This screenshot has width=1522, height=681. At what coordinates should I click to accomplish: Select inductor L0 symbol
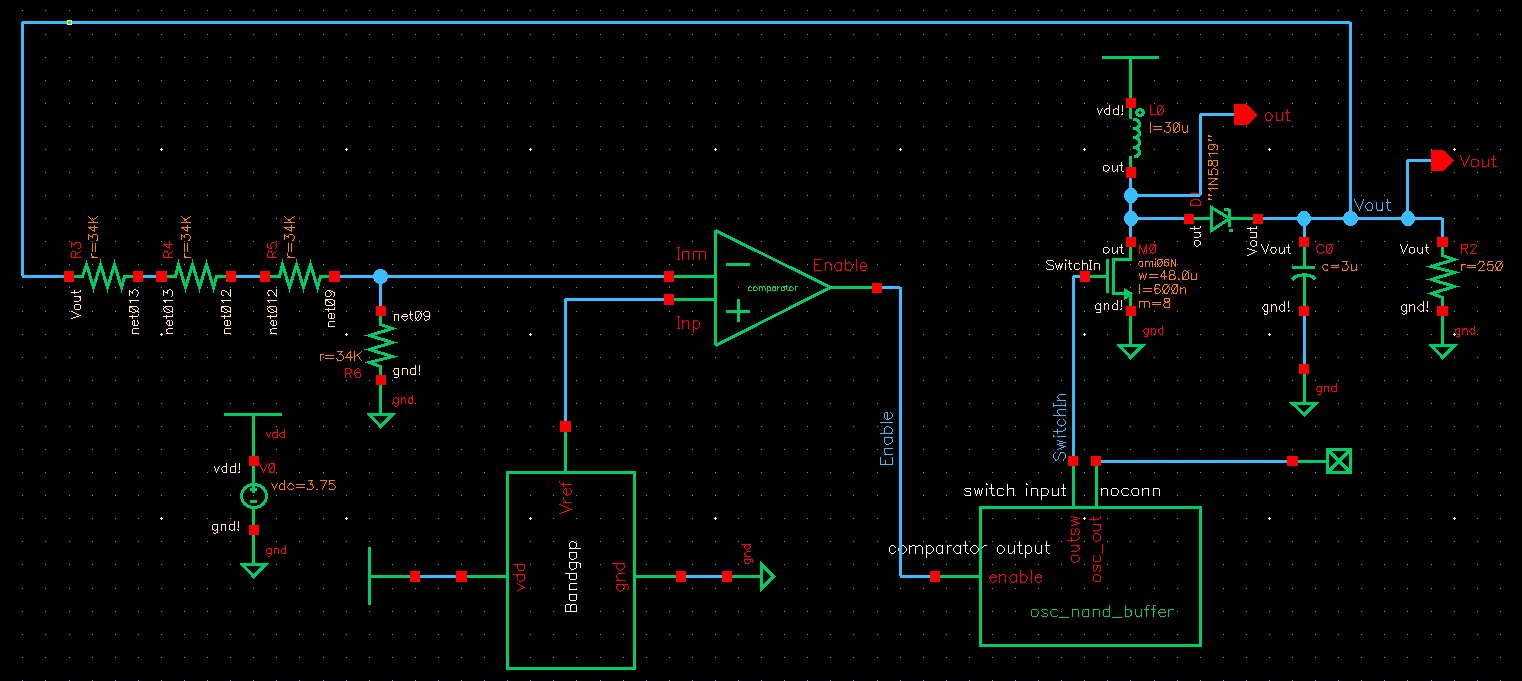point(1134,137)
